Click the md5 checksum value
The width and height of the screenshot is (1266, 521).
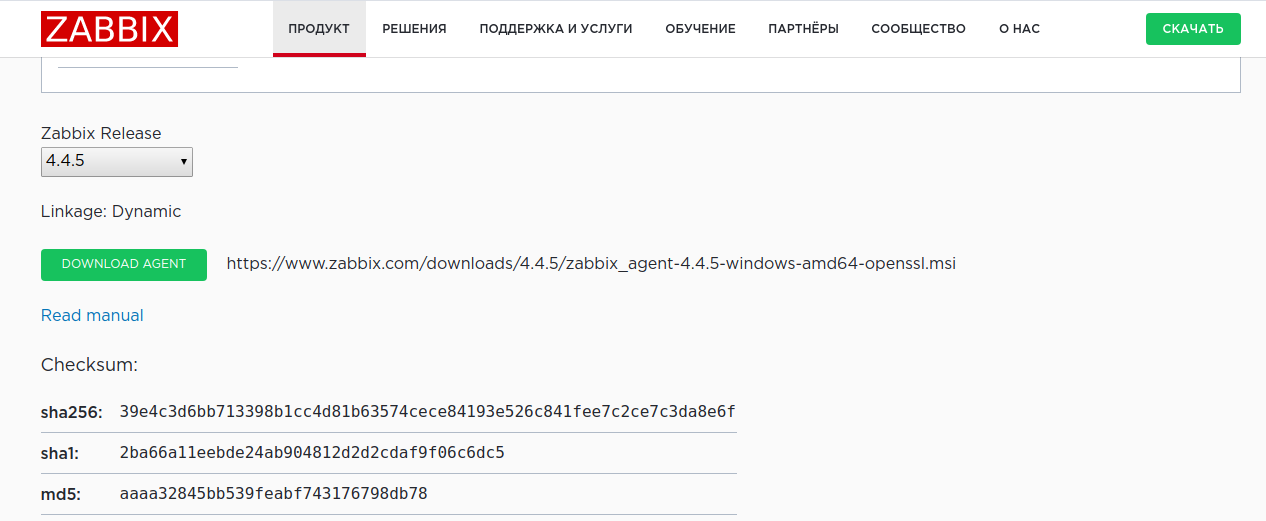tap(273, 494)
